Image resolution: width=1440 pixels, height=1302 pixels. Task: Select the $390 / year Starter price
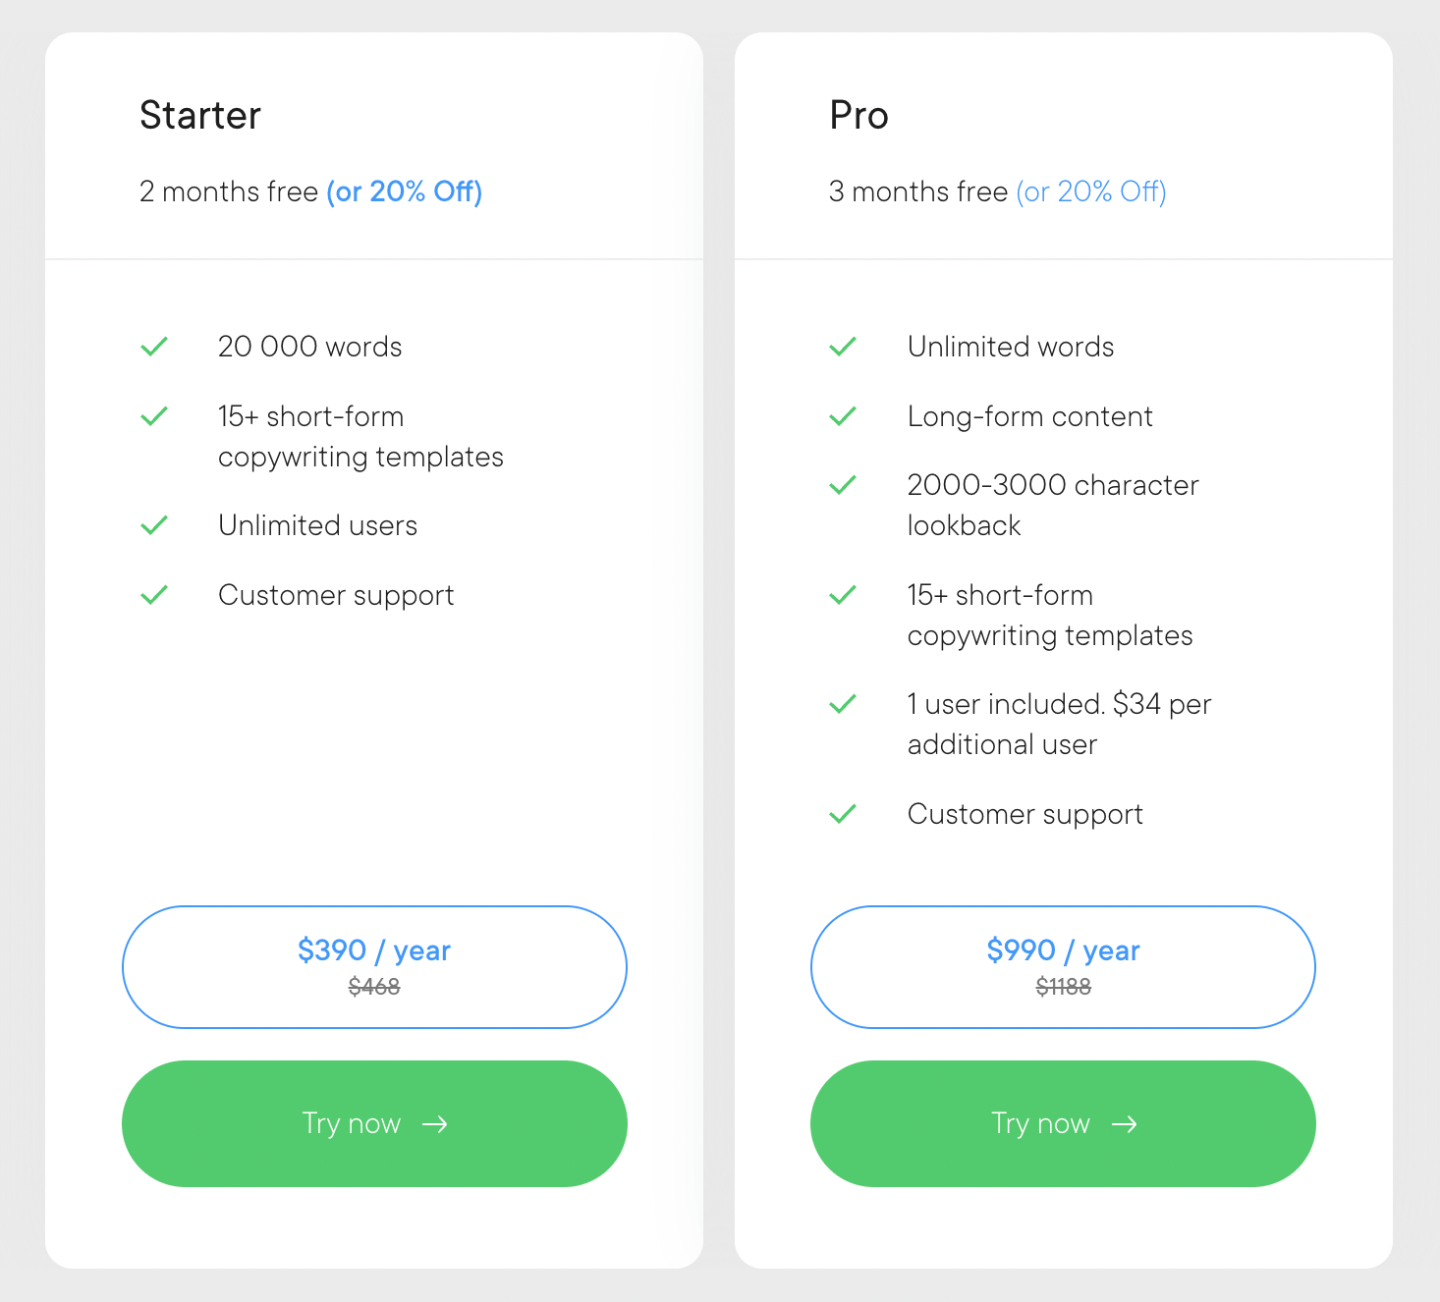374,950
